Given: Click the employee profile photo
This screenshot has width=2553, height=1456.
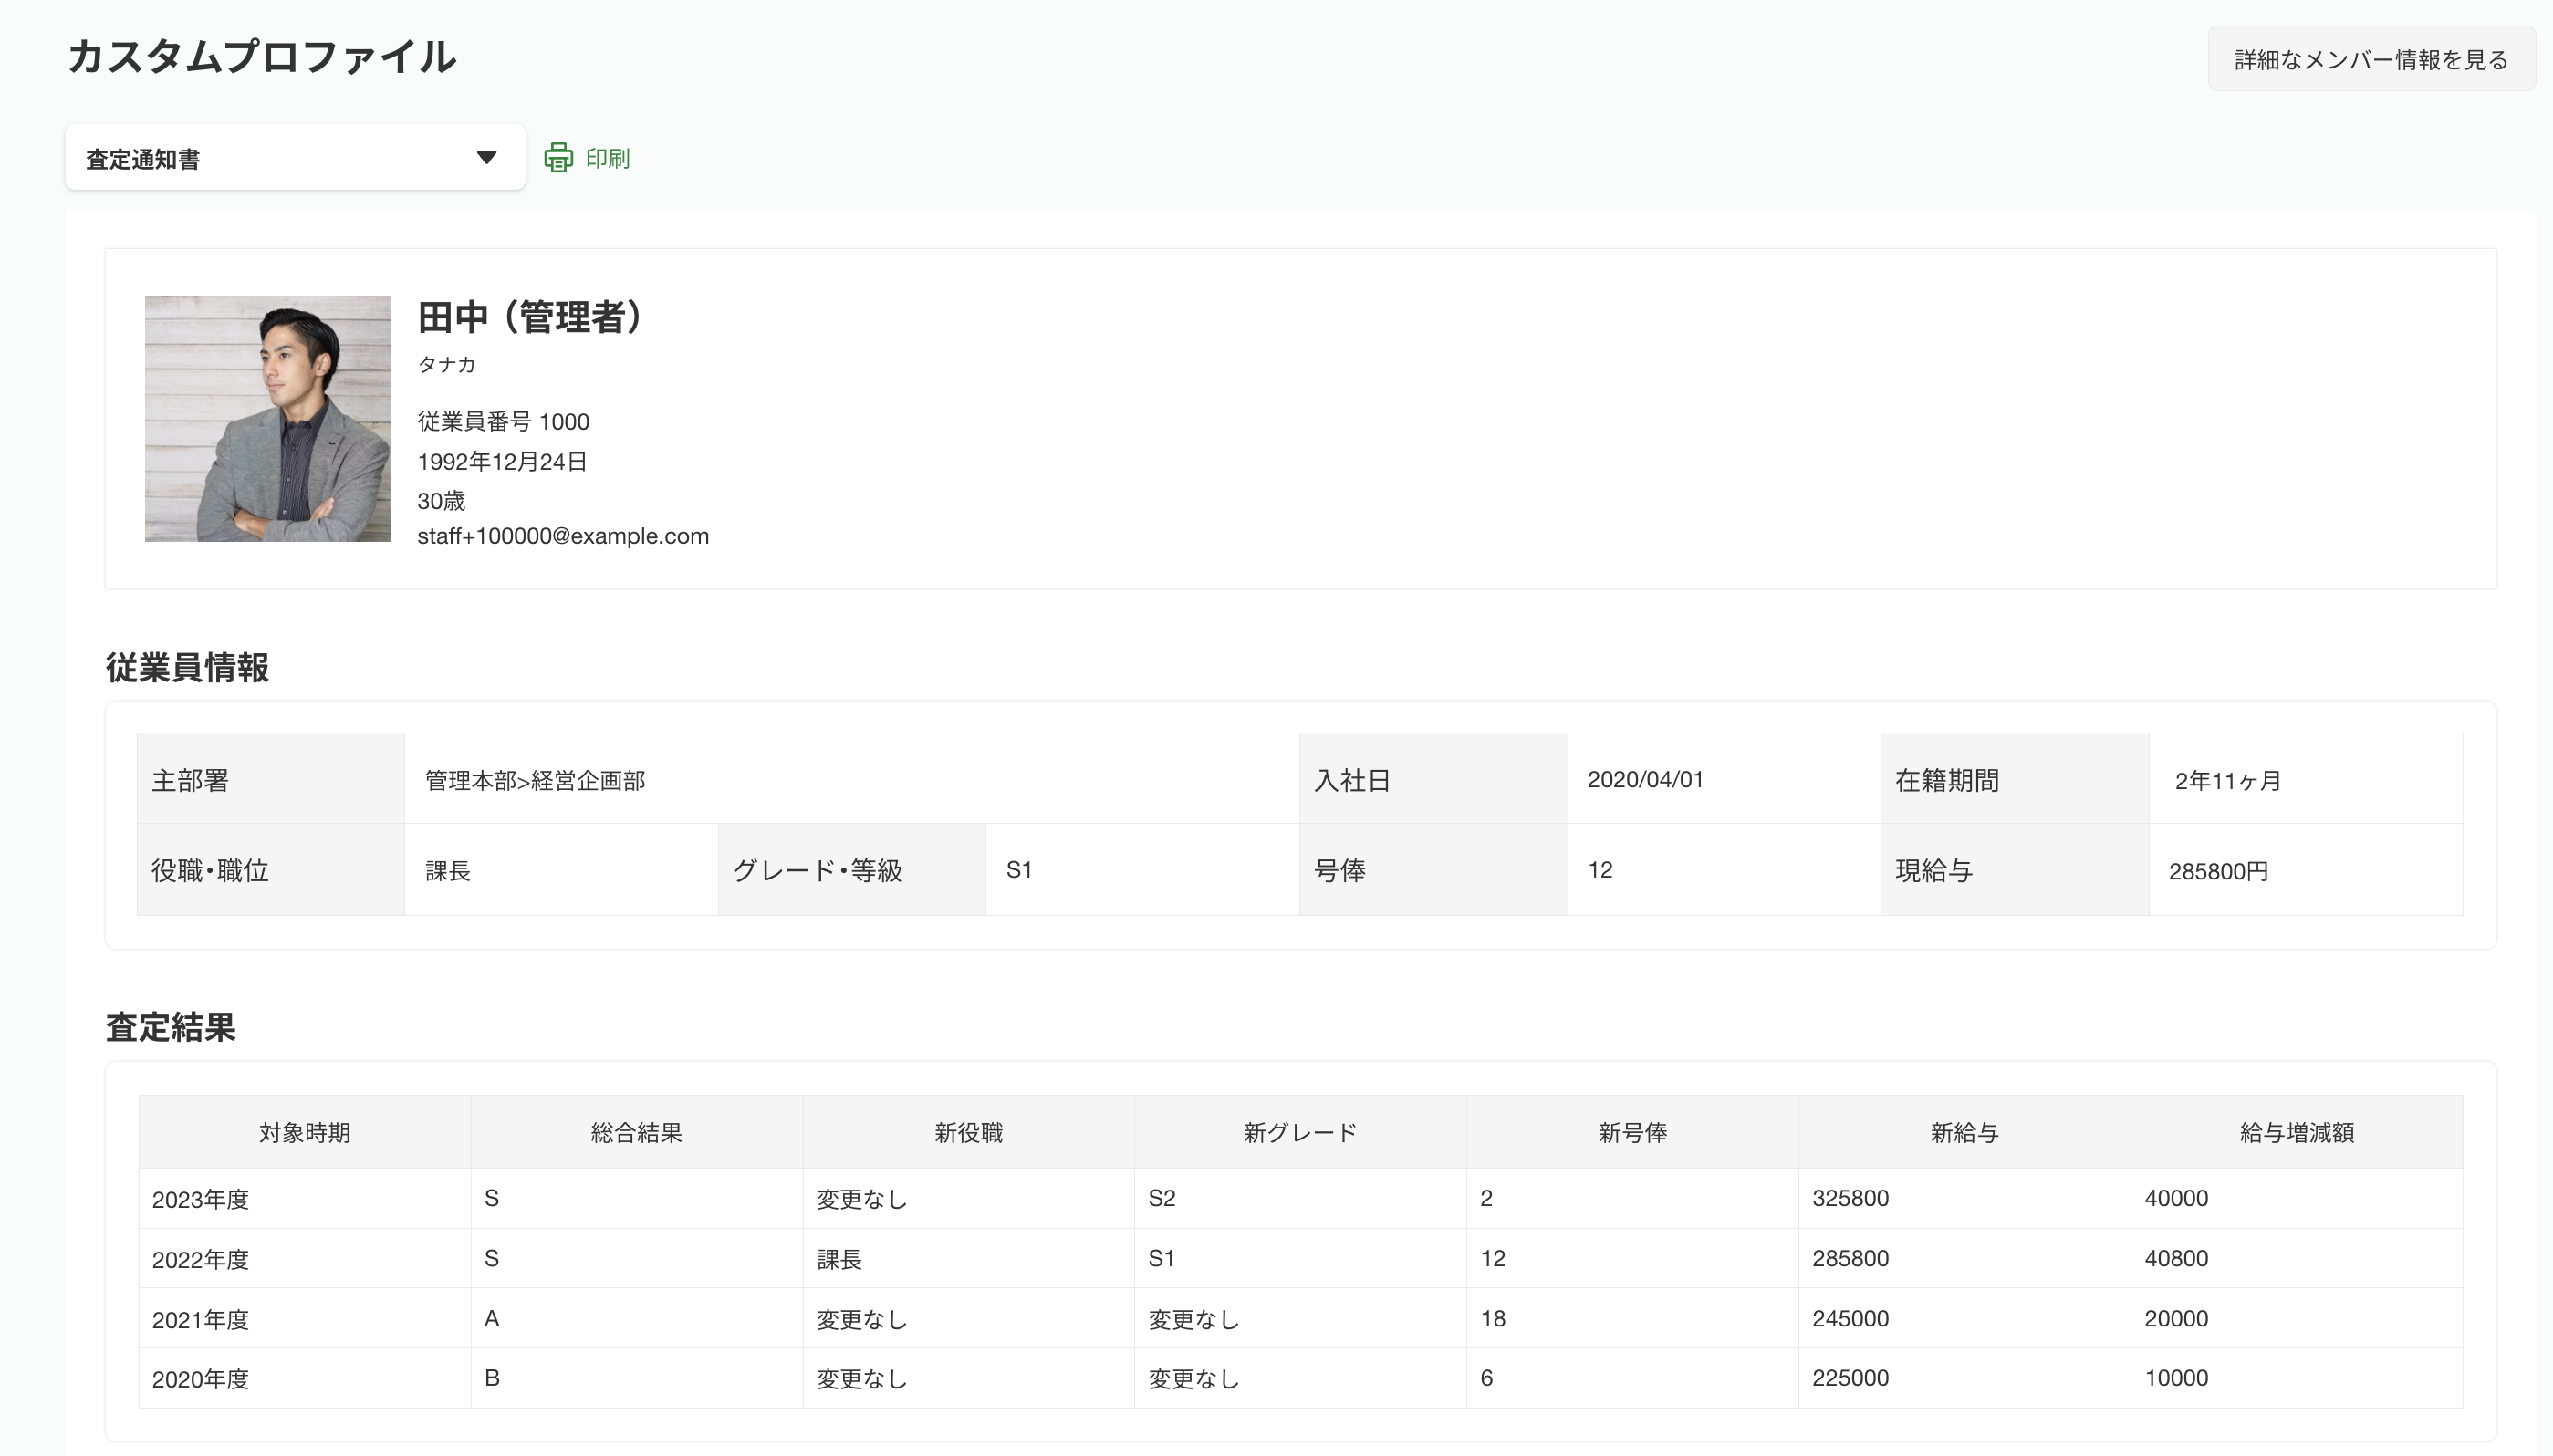Looking at the screenshot, I should [x=268, y=418].
